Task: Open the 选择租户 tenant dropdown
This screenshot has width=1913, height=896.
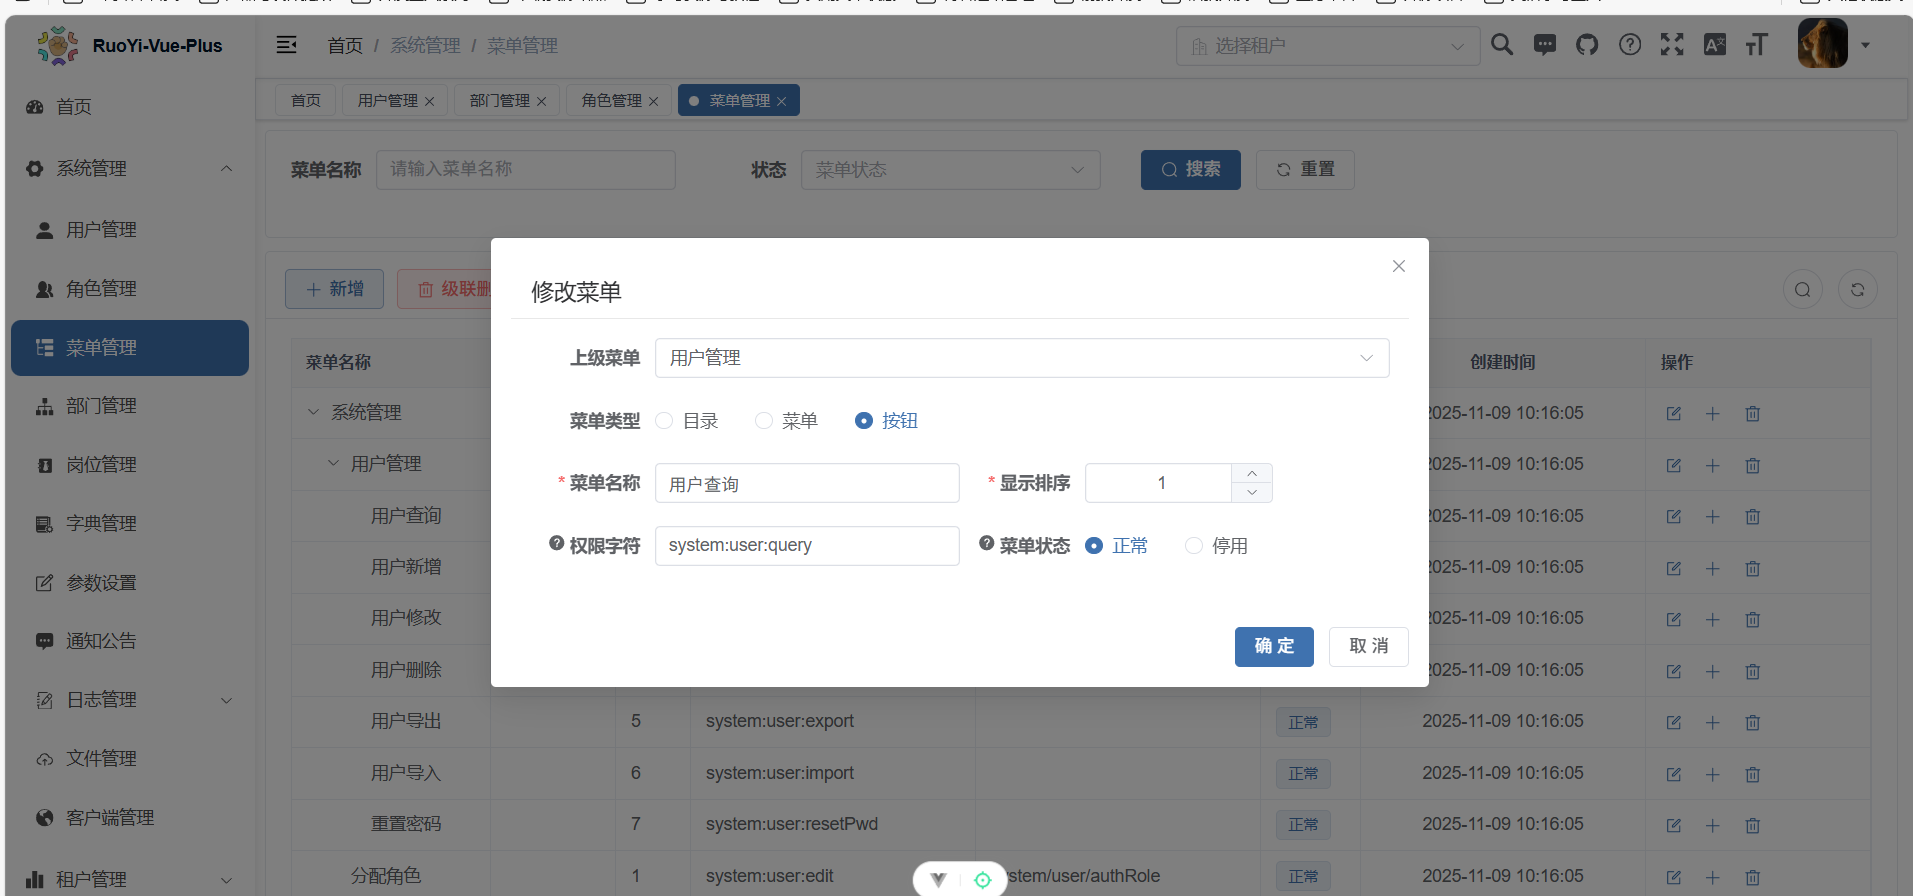Action: pyautogui.click(x=1327, y=46)
